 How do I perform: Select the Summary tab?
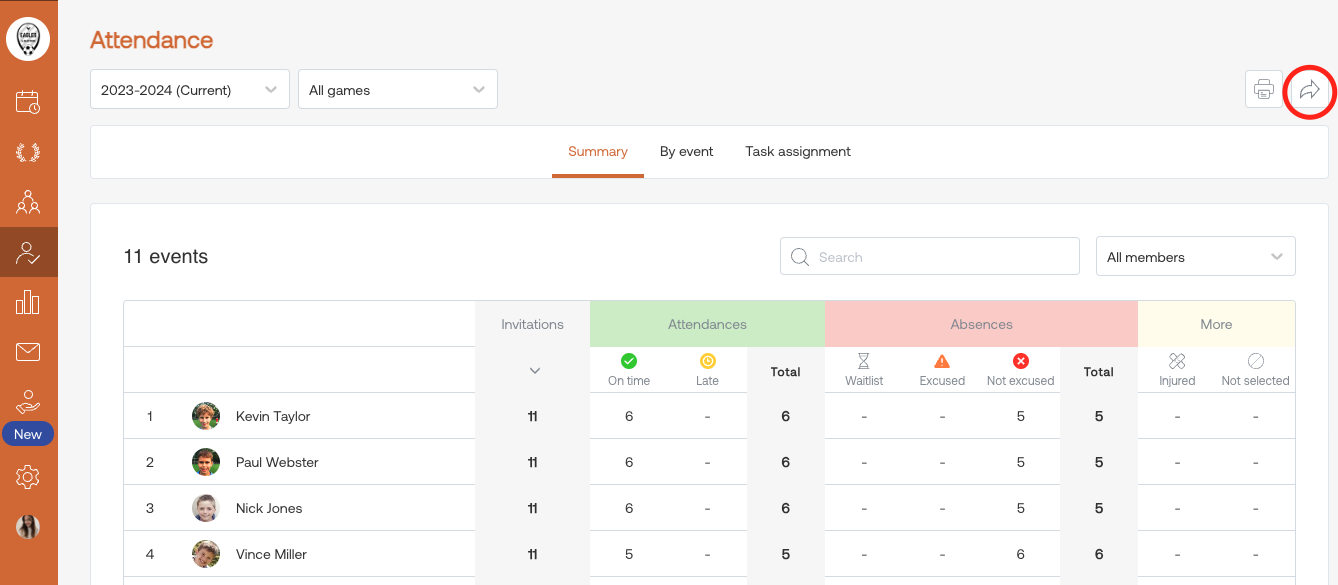pyautogui.click(x=597, y=152)
